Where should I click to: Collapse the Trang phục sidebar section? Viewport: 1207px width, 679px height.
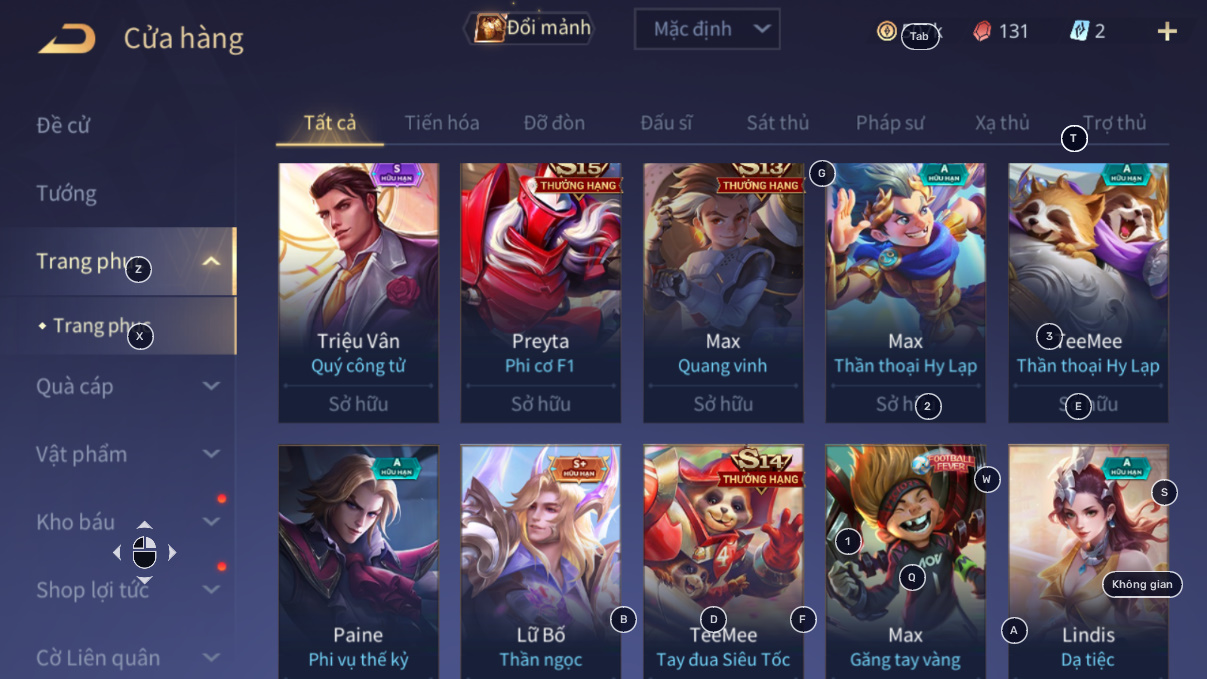click(x=211, y=262)
